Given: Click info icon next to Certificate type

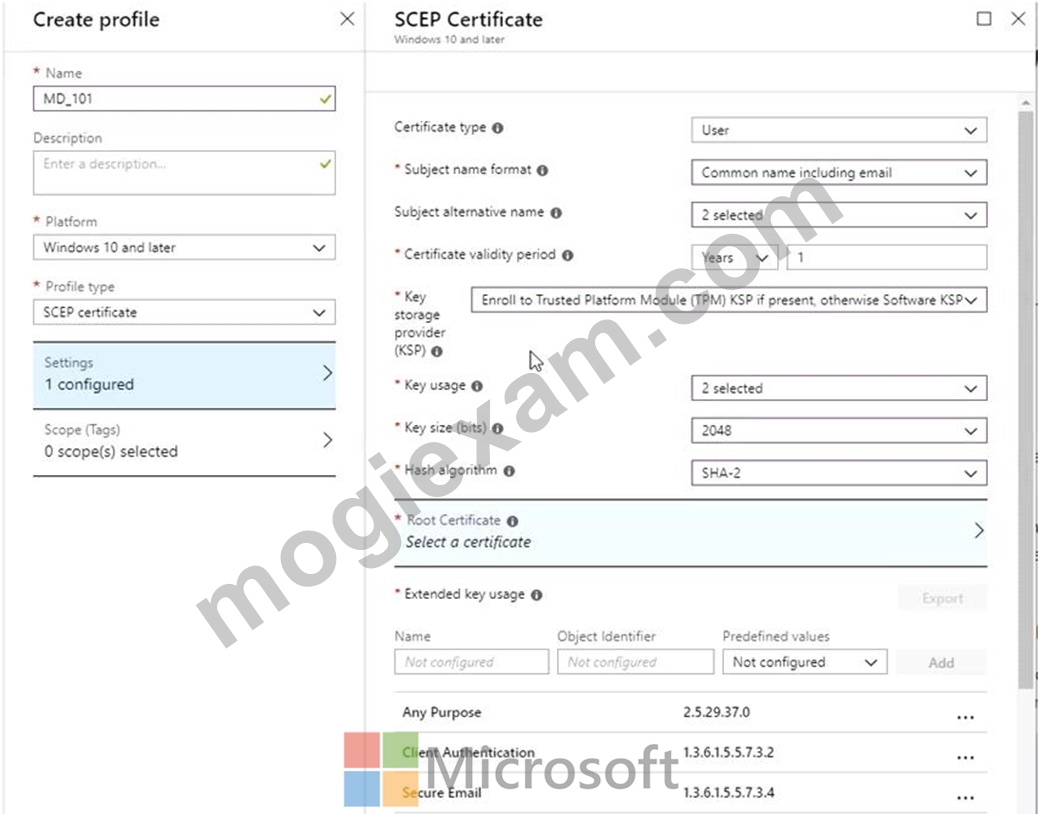Looking at the screenshot, I should click(x=498, y=128).
